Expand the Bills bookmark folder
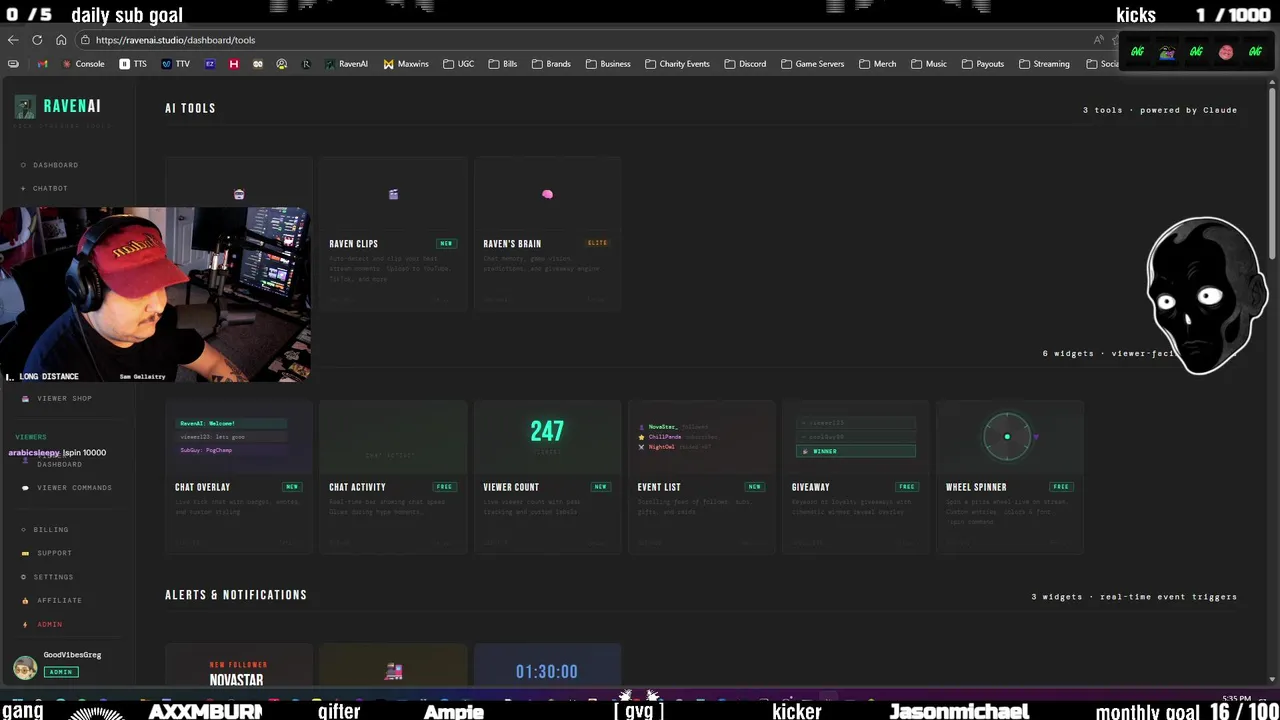Screen dimensions: 1280x720 [x=503, y=64]
